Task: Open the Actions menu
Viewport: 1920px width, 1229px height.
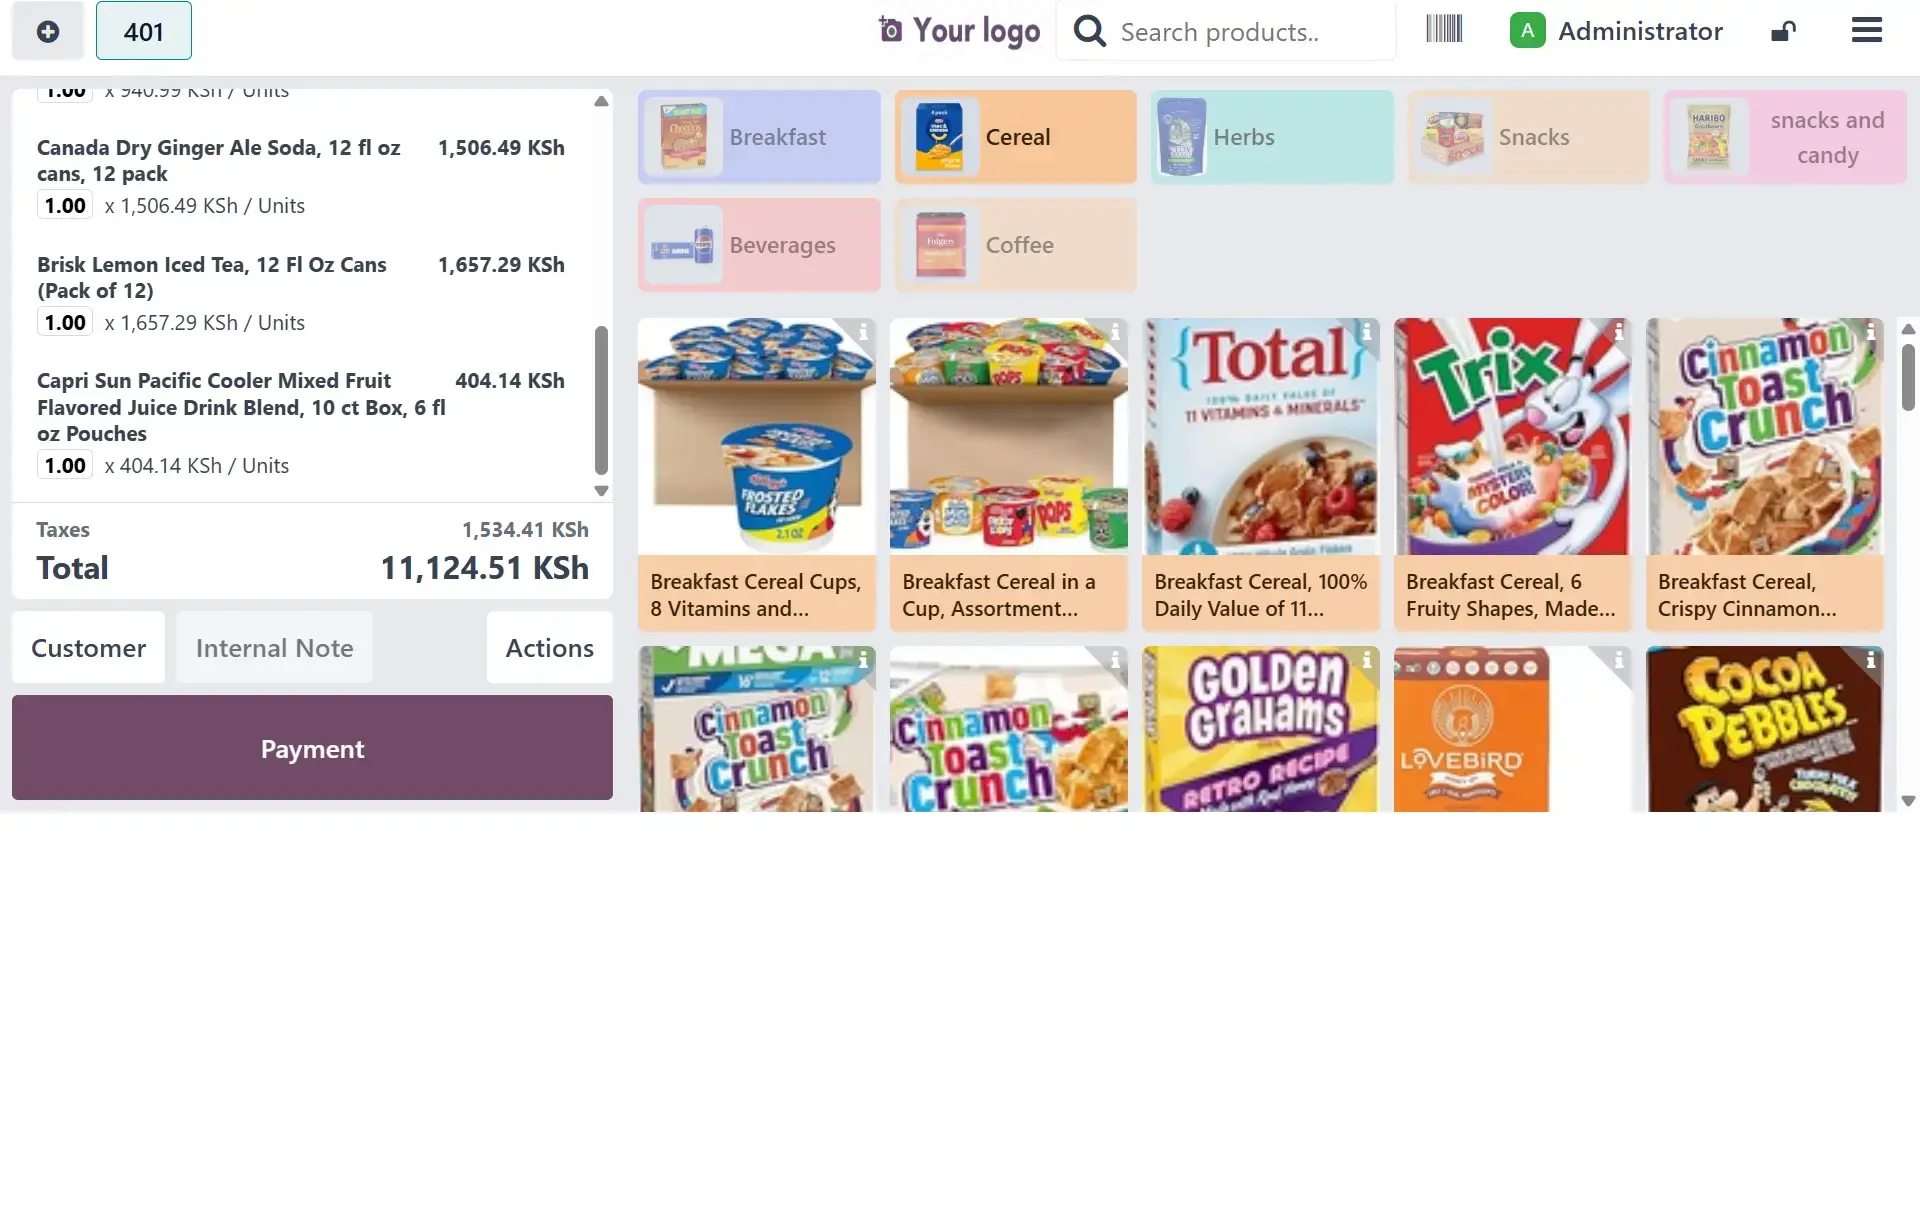Action: click(x=549, y=648)
